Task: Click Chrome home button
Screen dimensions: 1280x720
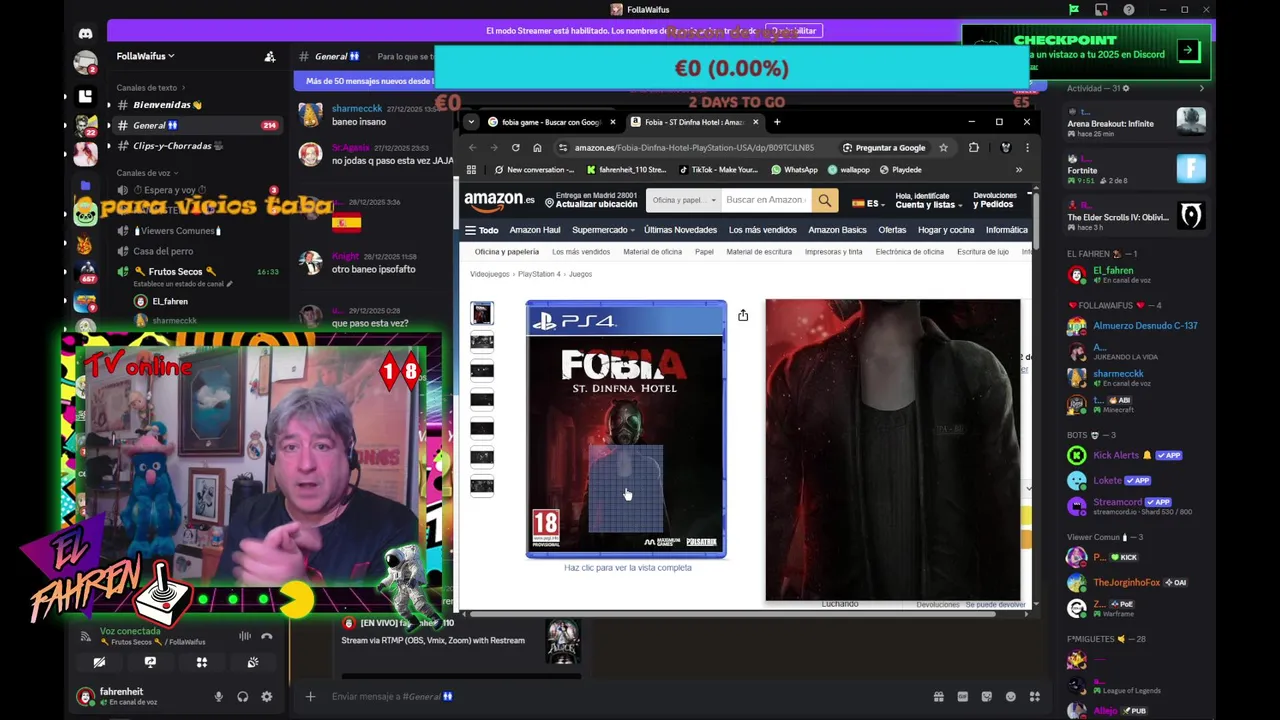Action: tap(537, 148)
